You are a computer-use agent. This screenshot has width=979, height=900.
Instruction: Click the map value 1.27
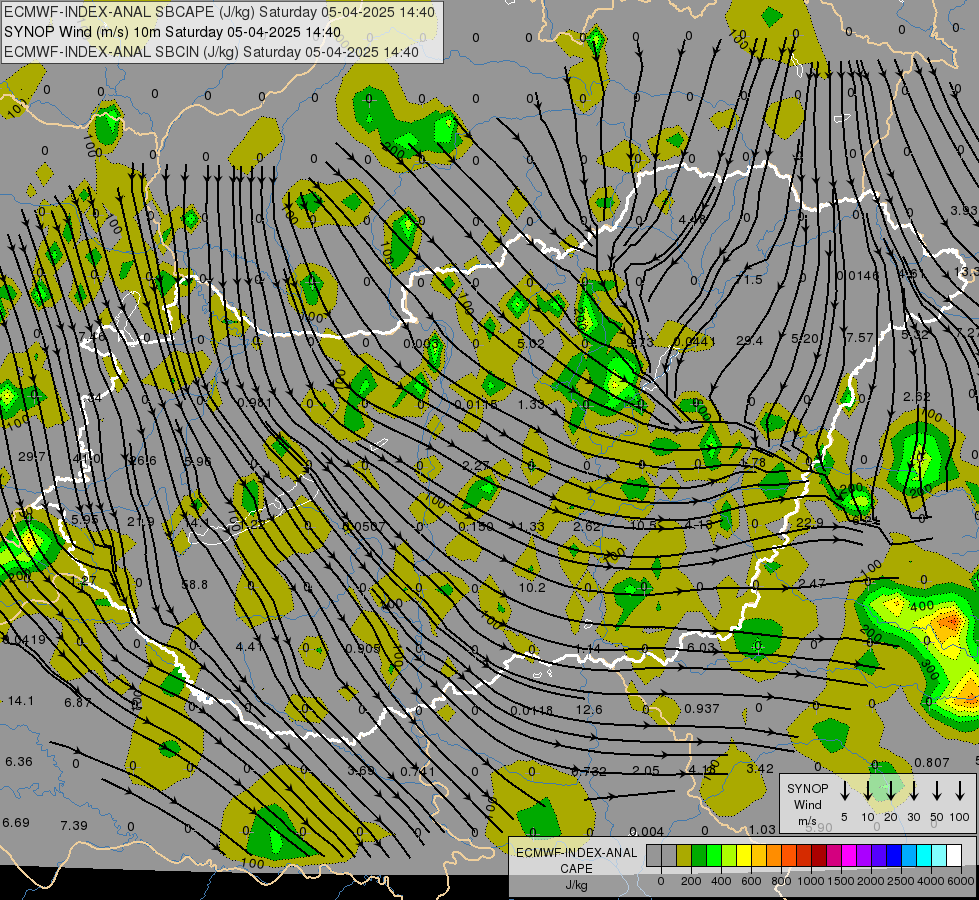84,581
